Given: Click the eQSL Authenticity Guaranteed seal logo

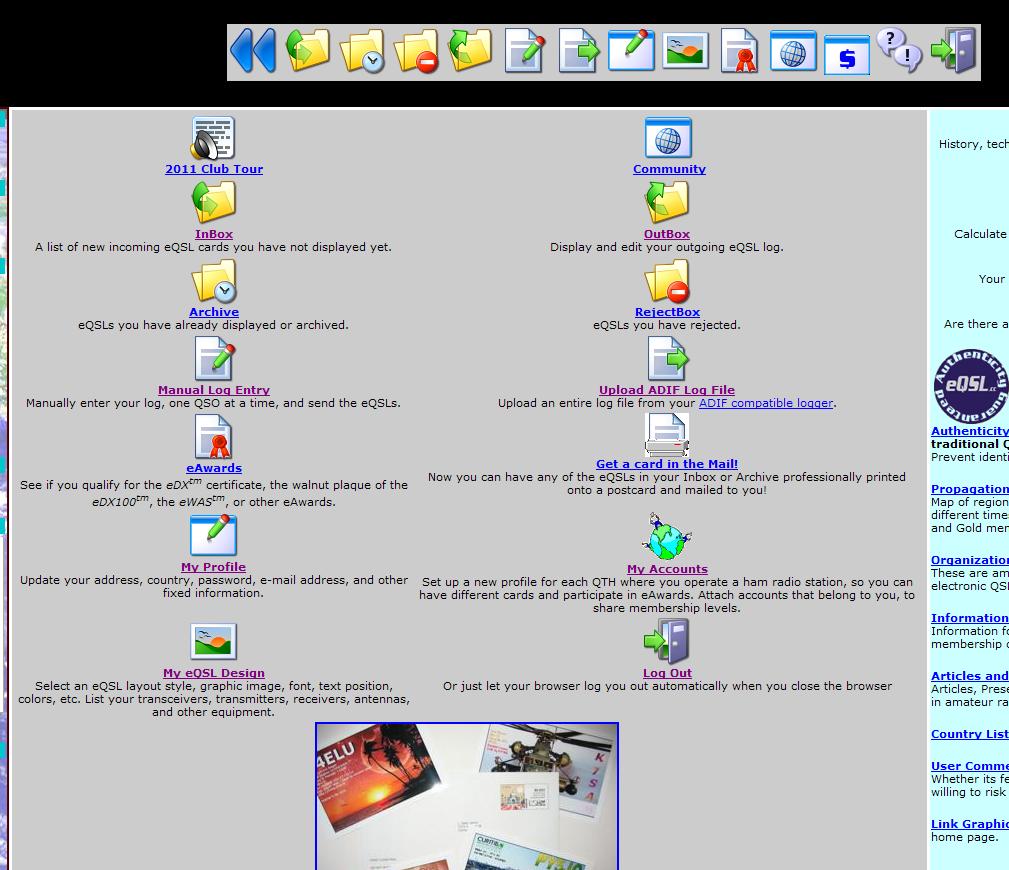Looking at the screenshot, I should (x=971, y=385).
